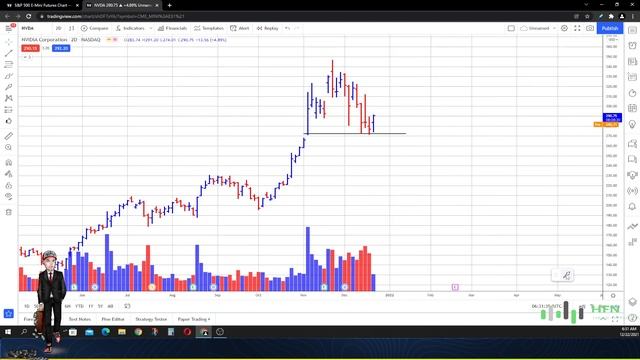Image resolution: width=640 pixels, height=360 pixels.
Task: Click the blue buy price button
Action: (x=61, y=48)
